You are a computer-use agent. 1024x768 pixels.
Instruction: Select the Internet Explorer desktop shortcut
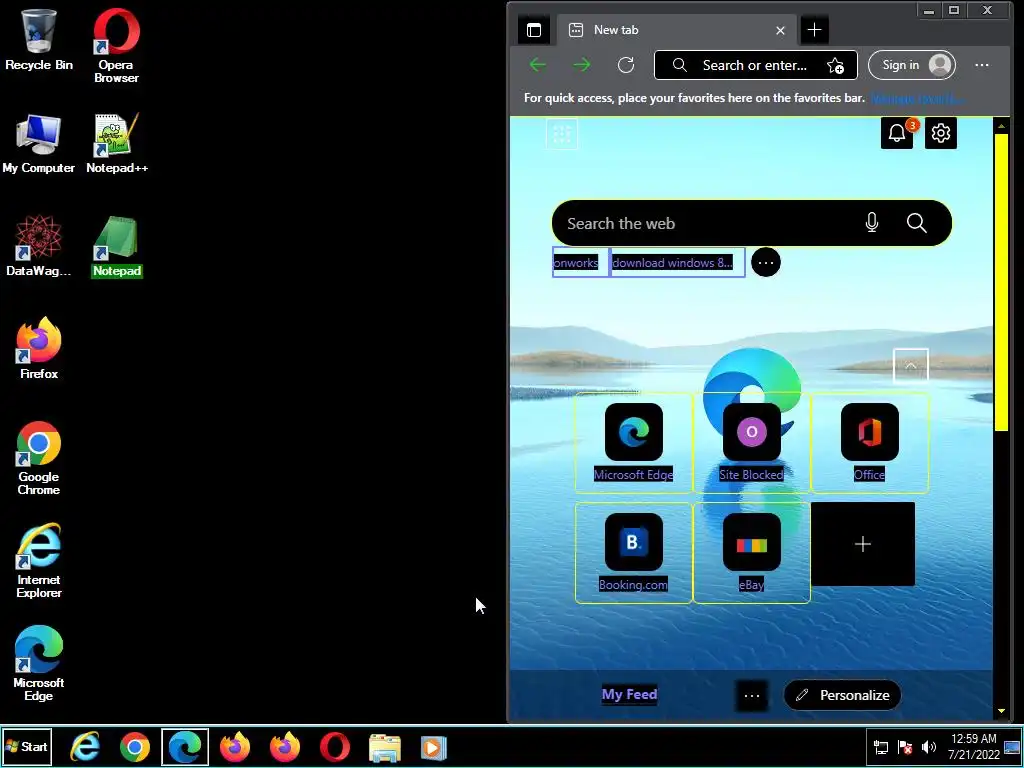tap(39, 561)
